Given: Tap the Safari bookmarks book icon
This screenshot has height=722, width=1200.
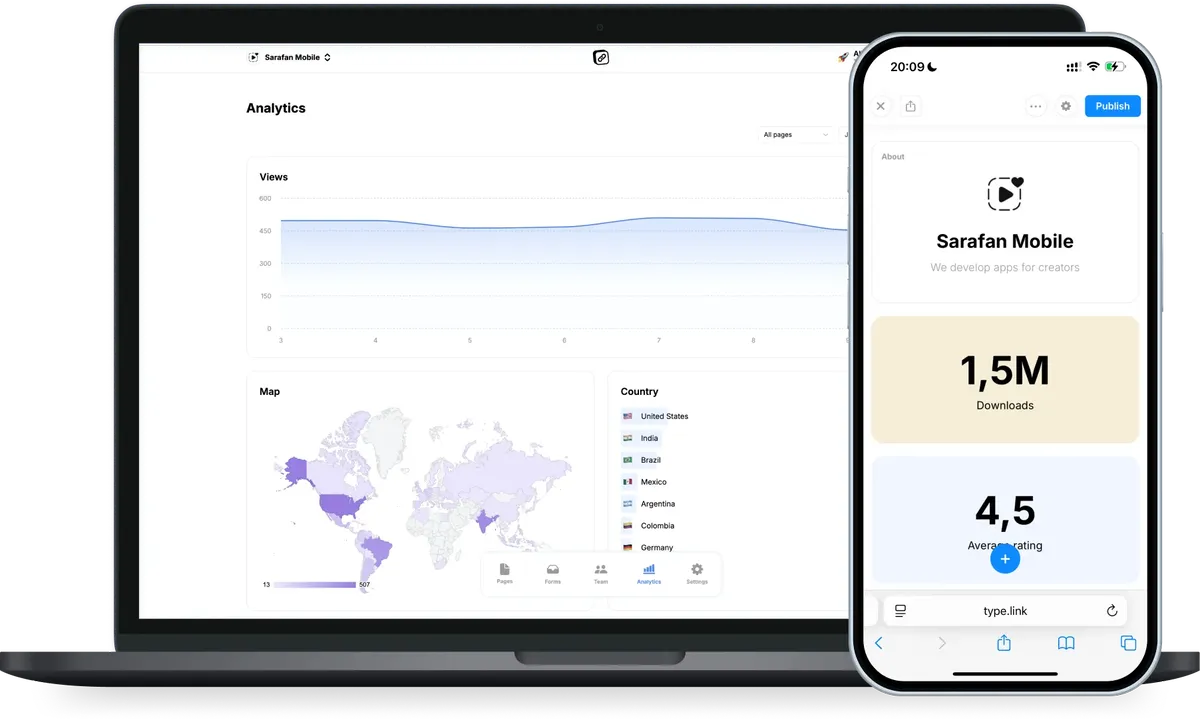Looking at the screenshot, I should coord(1066,643).
